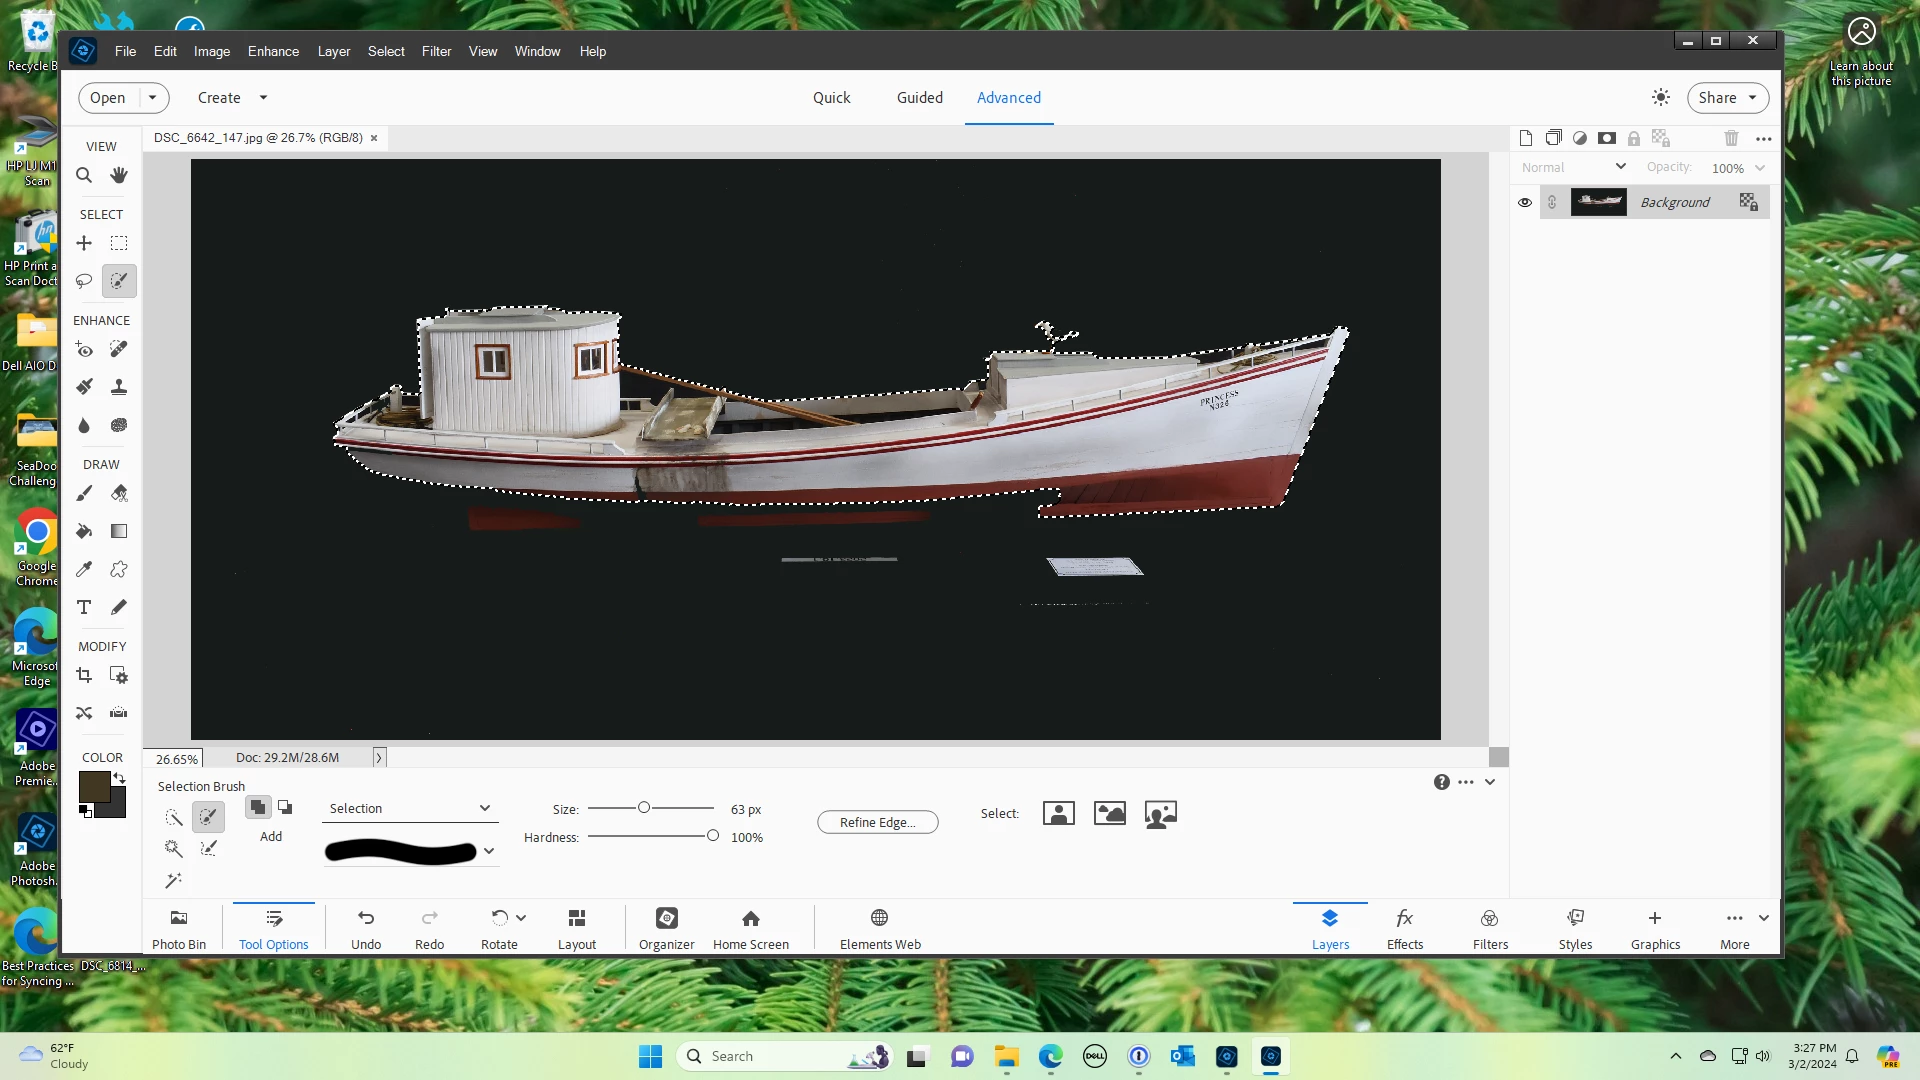Toggle the light/dark brightness mode icon

pyautogui.click(x=1661, y=97)
